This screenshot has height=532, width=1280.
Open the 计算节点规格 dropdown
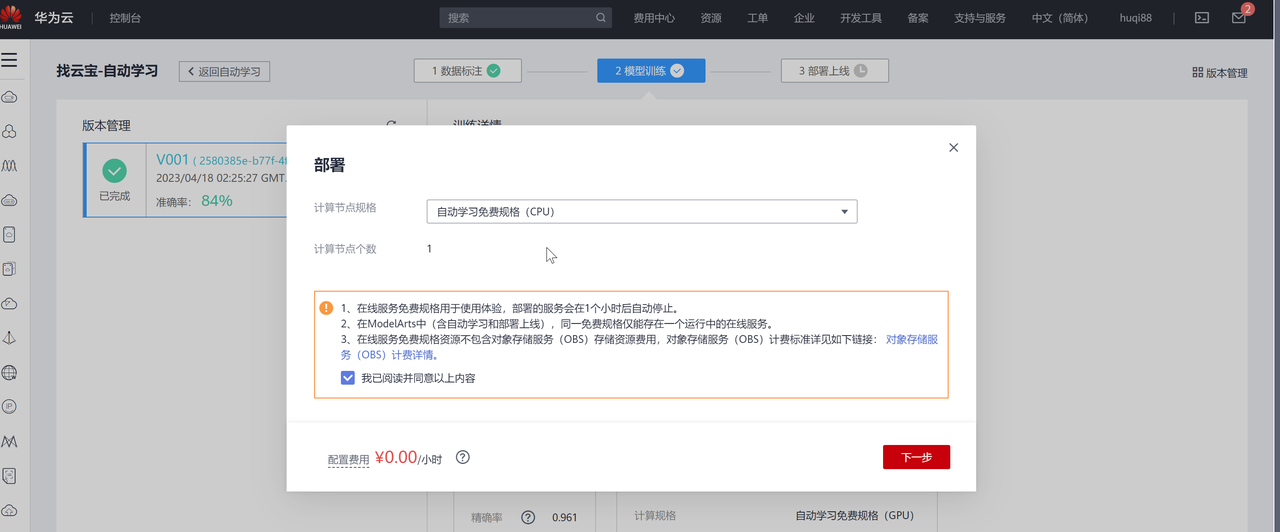click(x=642, y=212)
